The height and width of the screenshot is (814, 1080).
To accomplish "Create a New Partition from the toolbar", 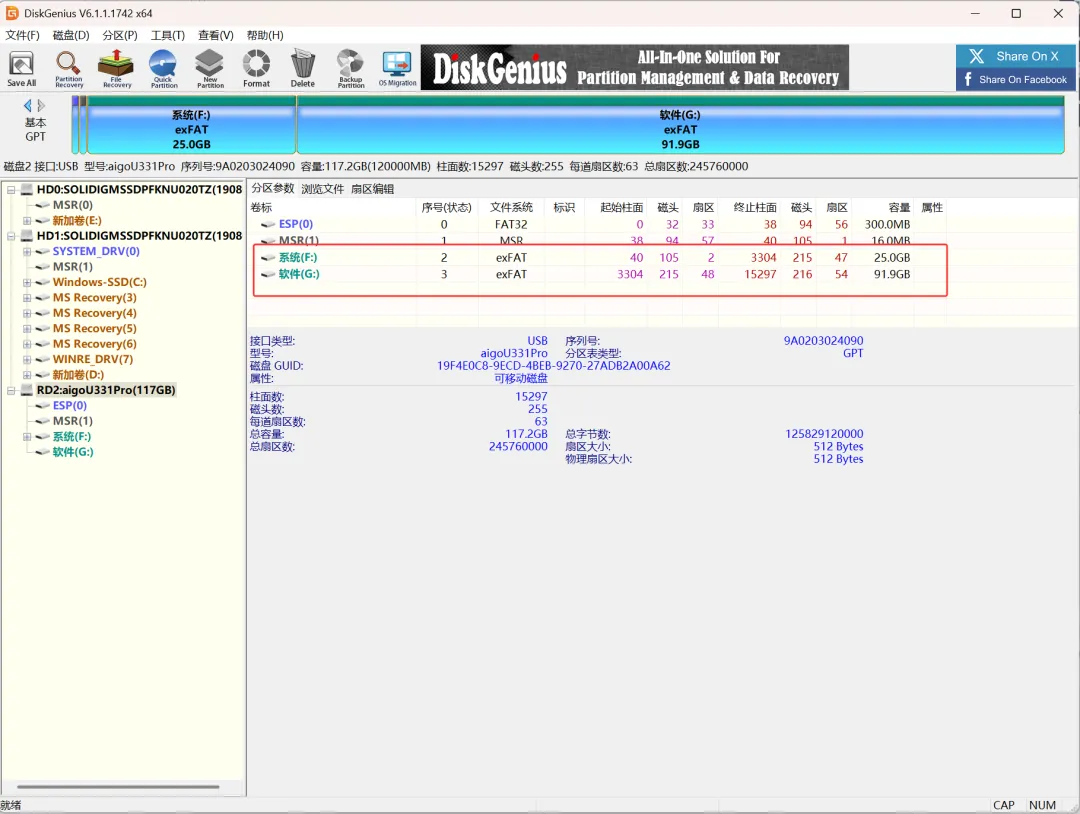I will click(210, 69).
